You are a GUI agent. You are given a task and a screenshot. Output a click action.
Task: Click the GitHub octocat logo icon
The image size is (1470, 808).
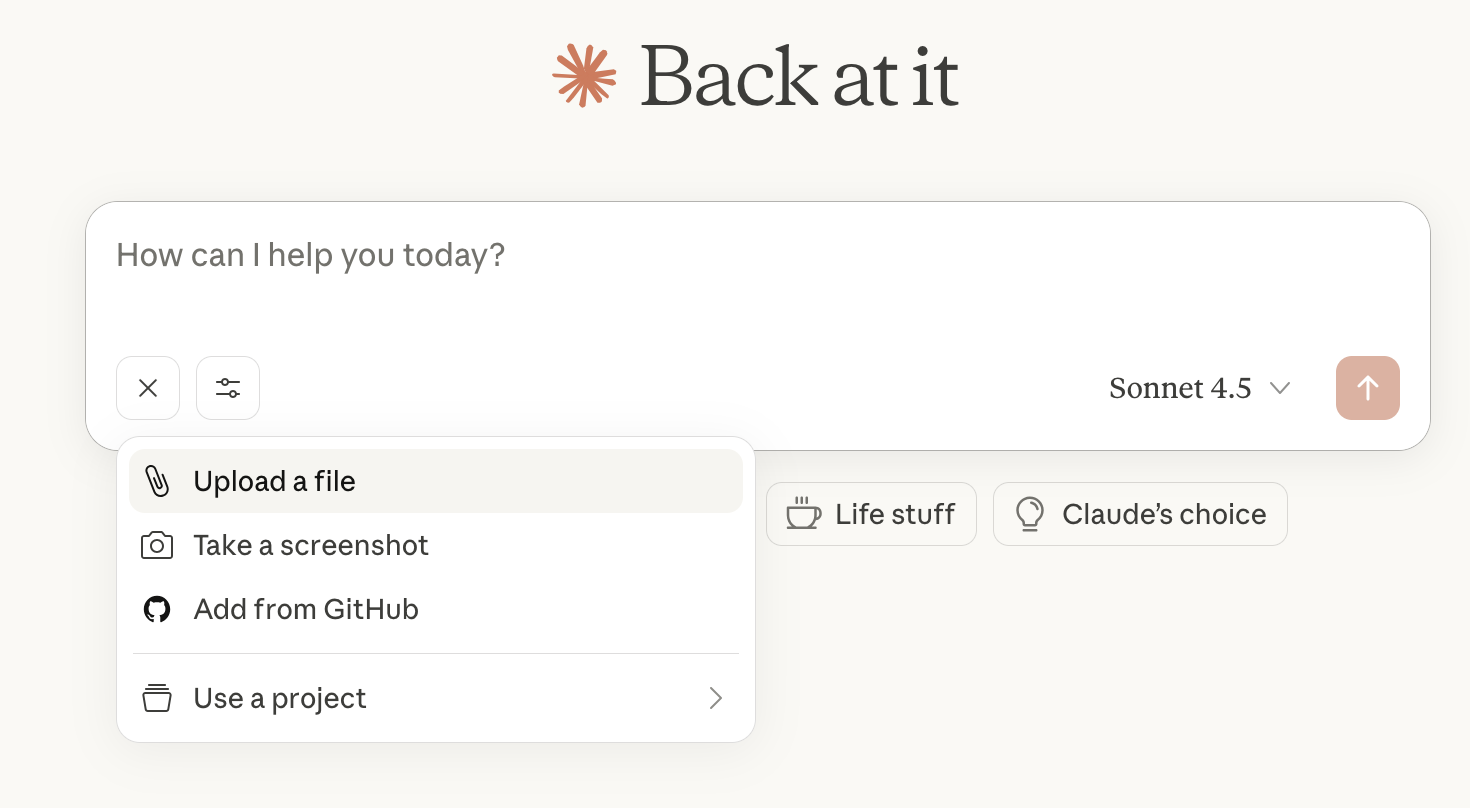157,609
